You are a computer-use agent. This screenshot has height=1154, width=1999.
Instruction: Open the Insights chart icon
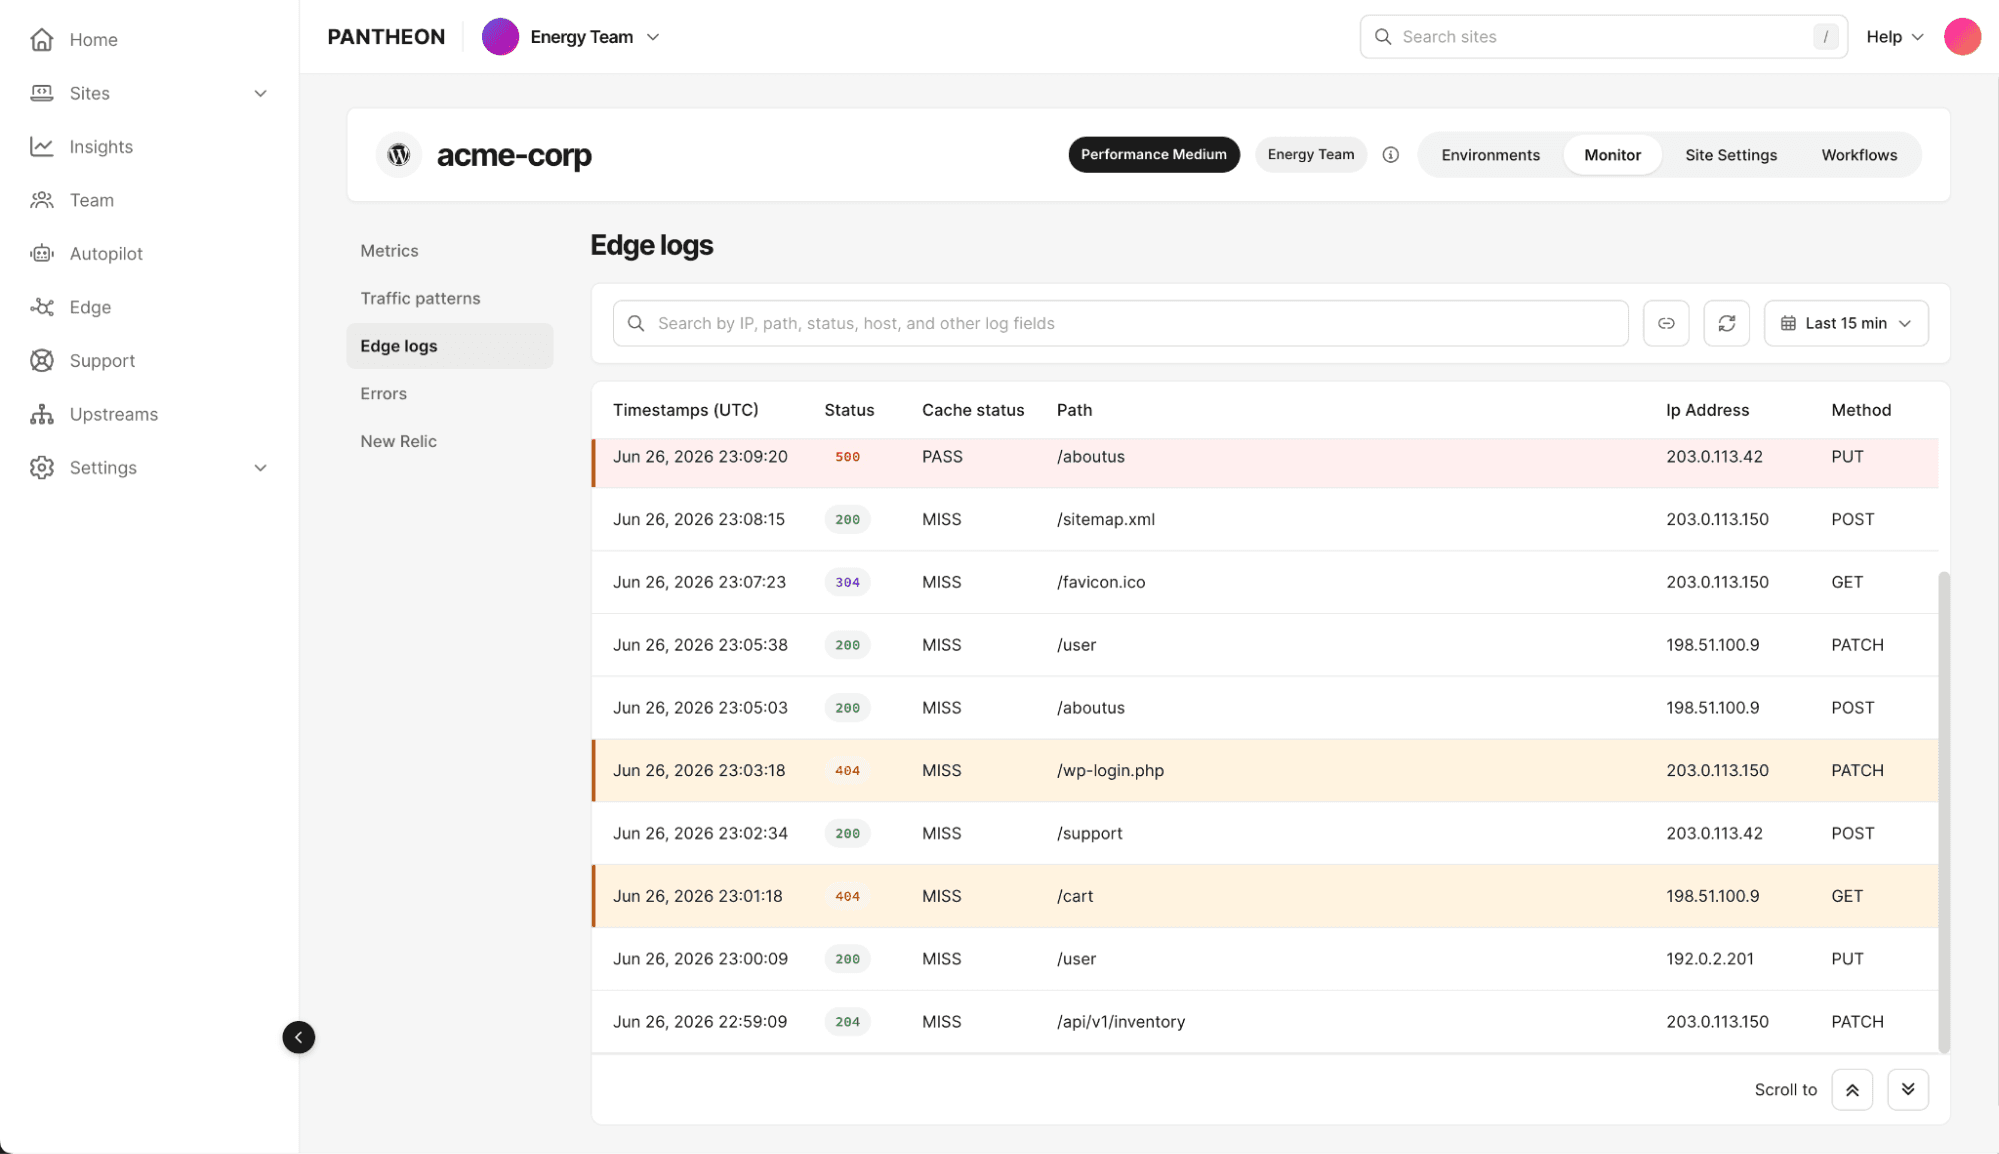pyautogui.click(x=41, y=146)
